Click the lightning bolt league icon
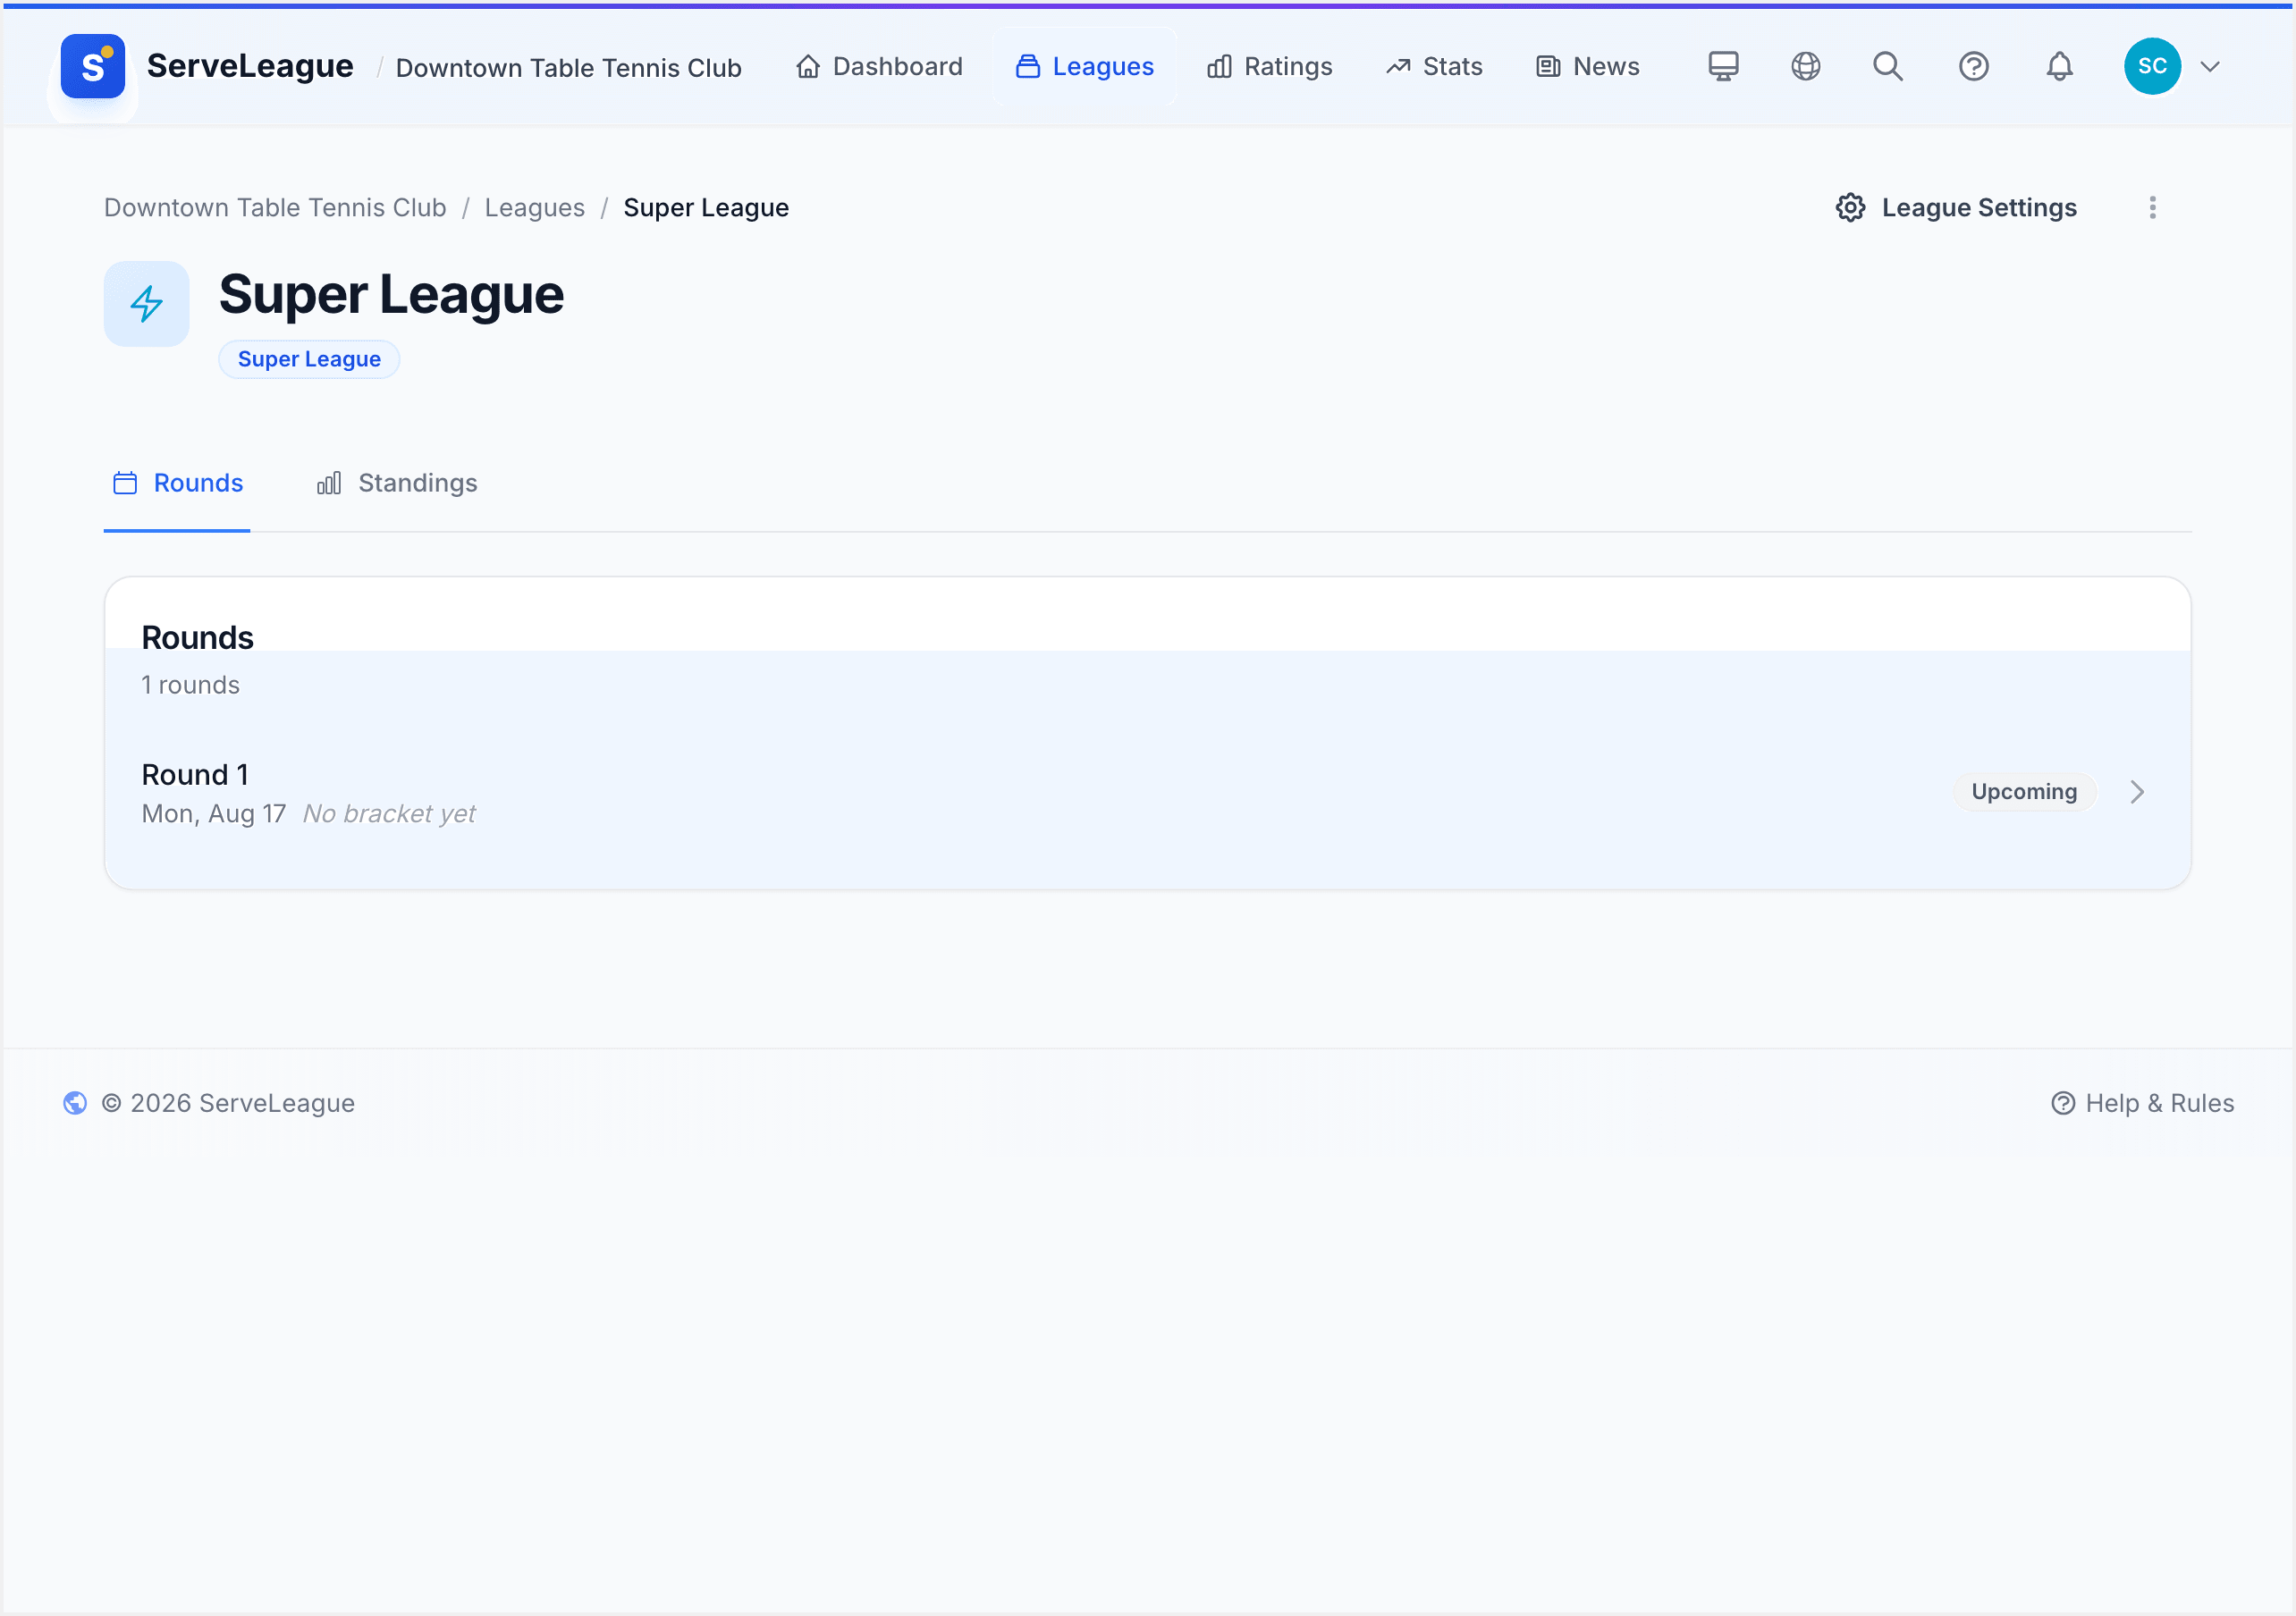The height and width of the screenshot is (1616, 2296). 146,304
